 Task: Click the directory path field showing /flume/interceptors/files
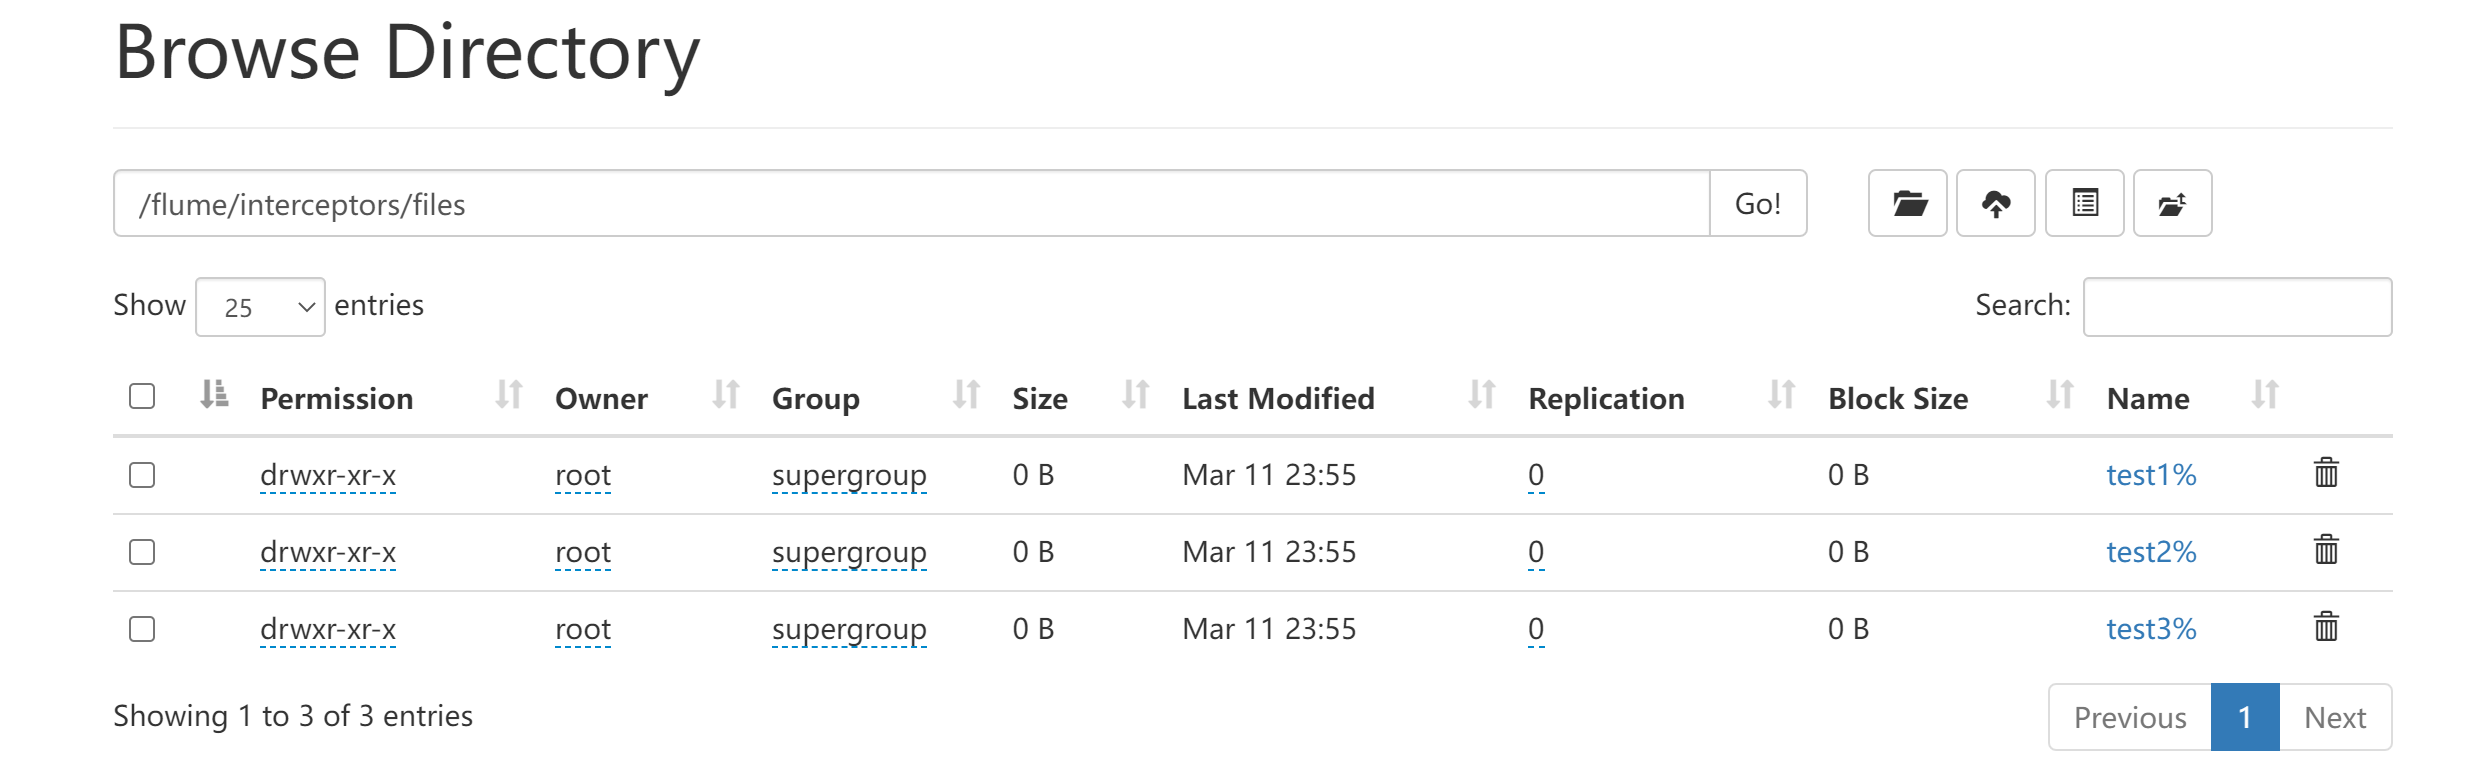(911, 203)
